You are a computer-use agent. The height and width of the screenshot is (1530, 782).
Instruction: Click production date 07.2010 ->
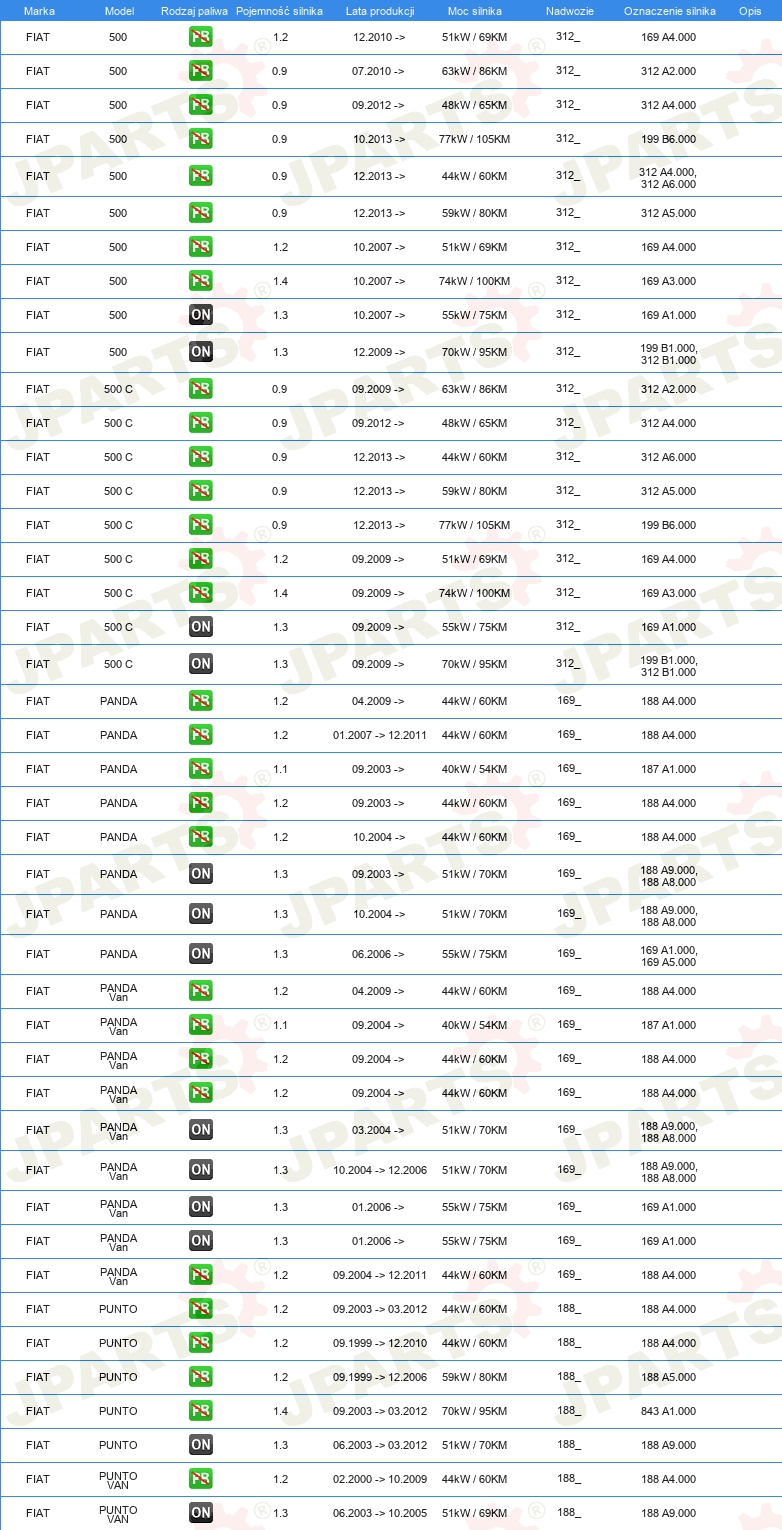click(x=379, y=71)
